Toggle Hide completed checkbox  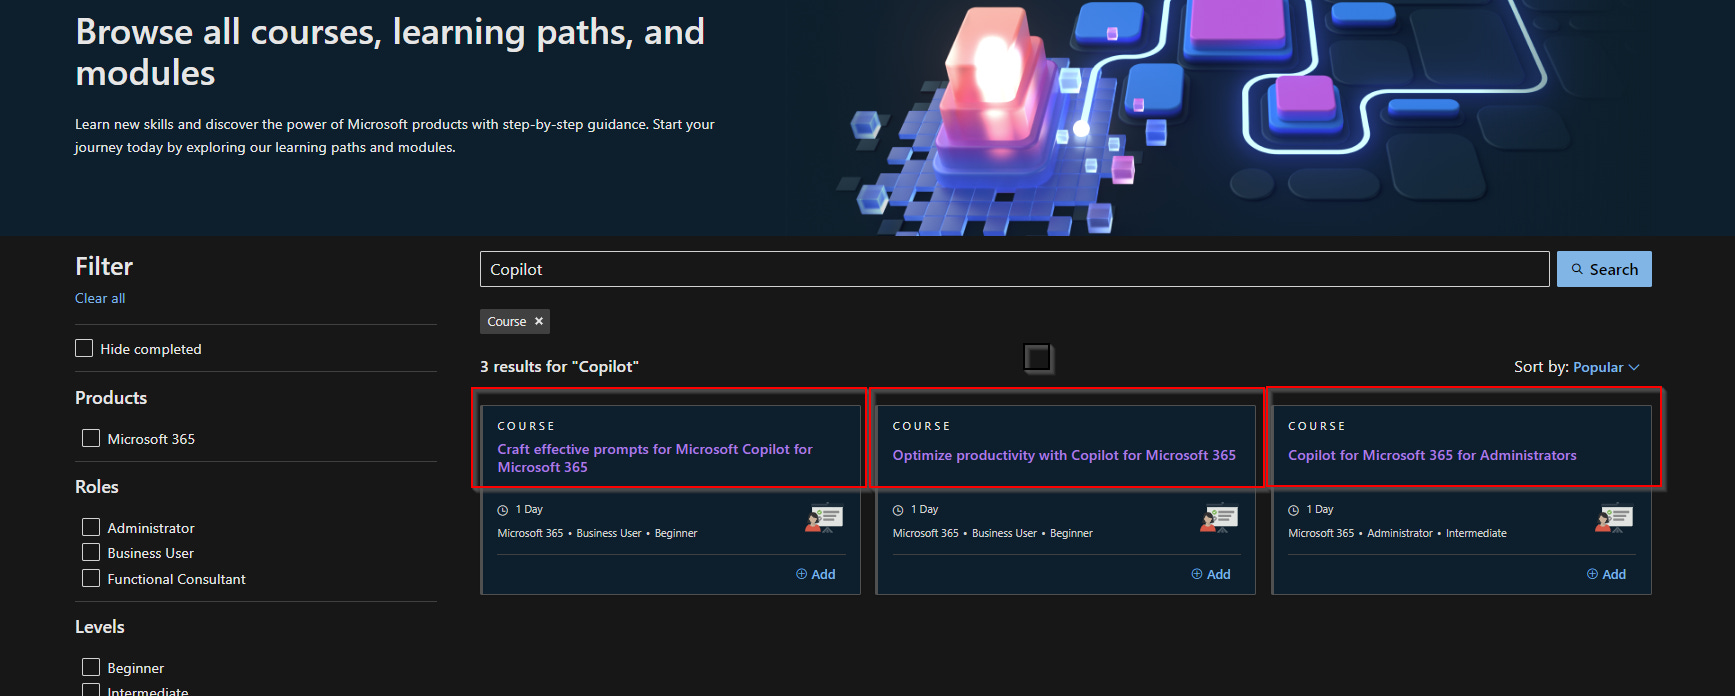(84, 348)
